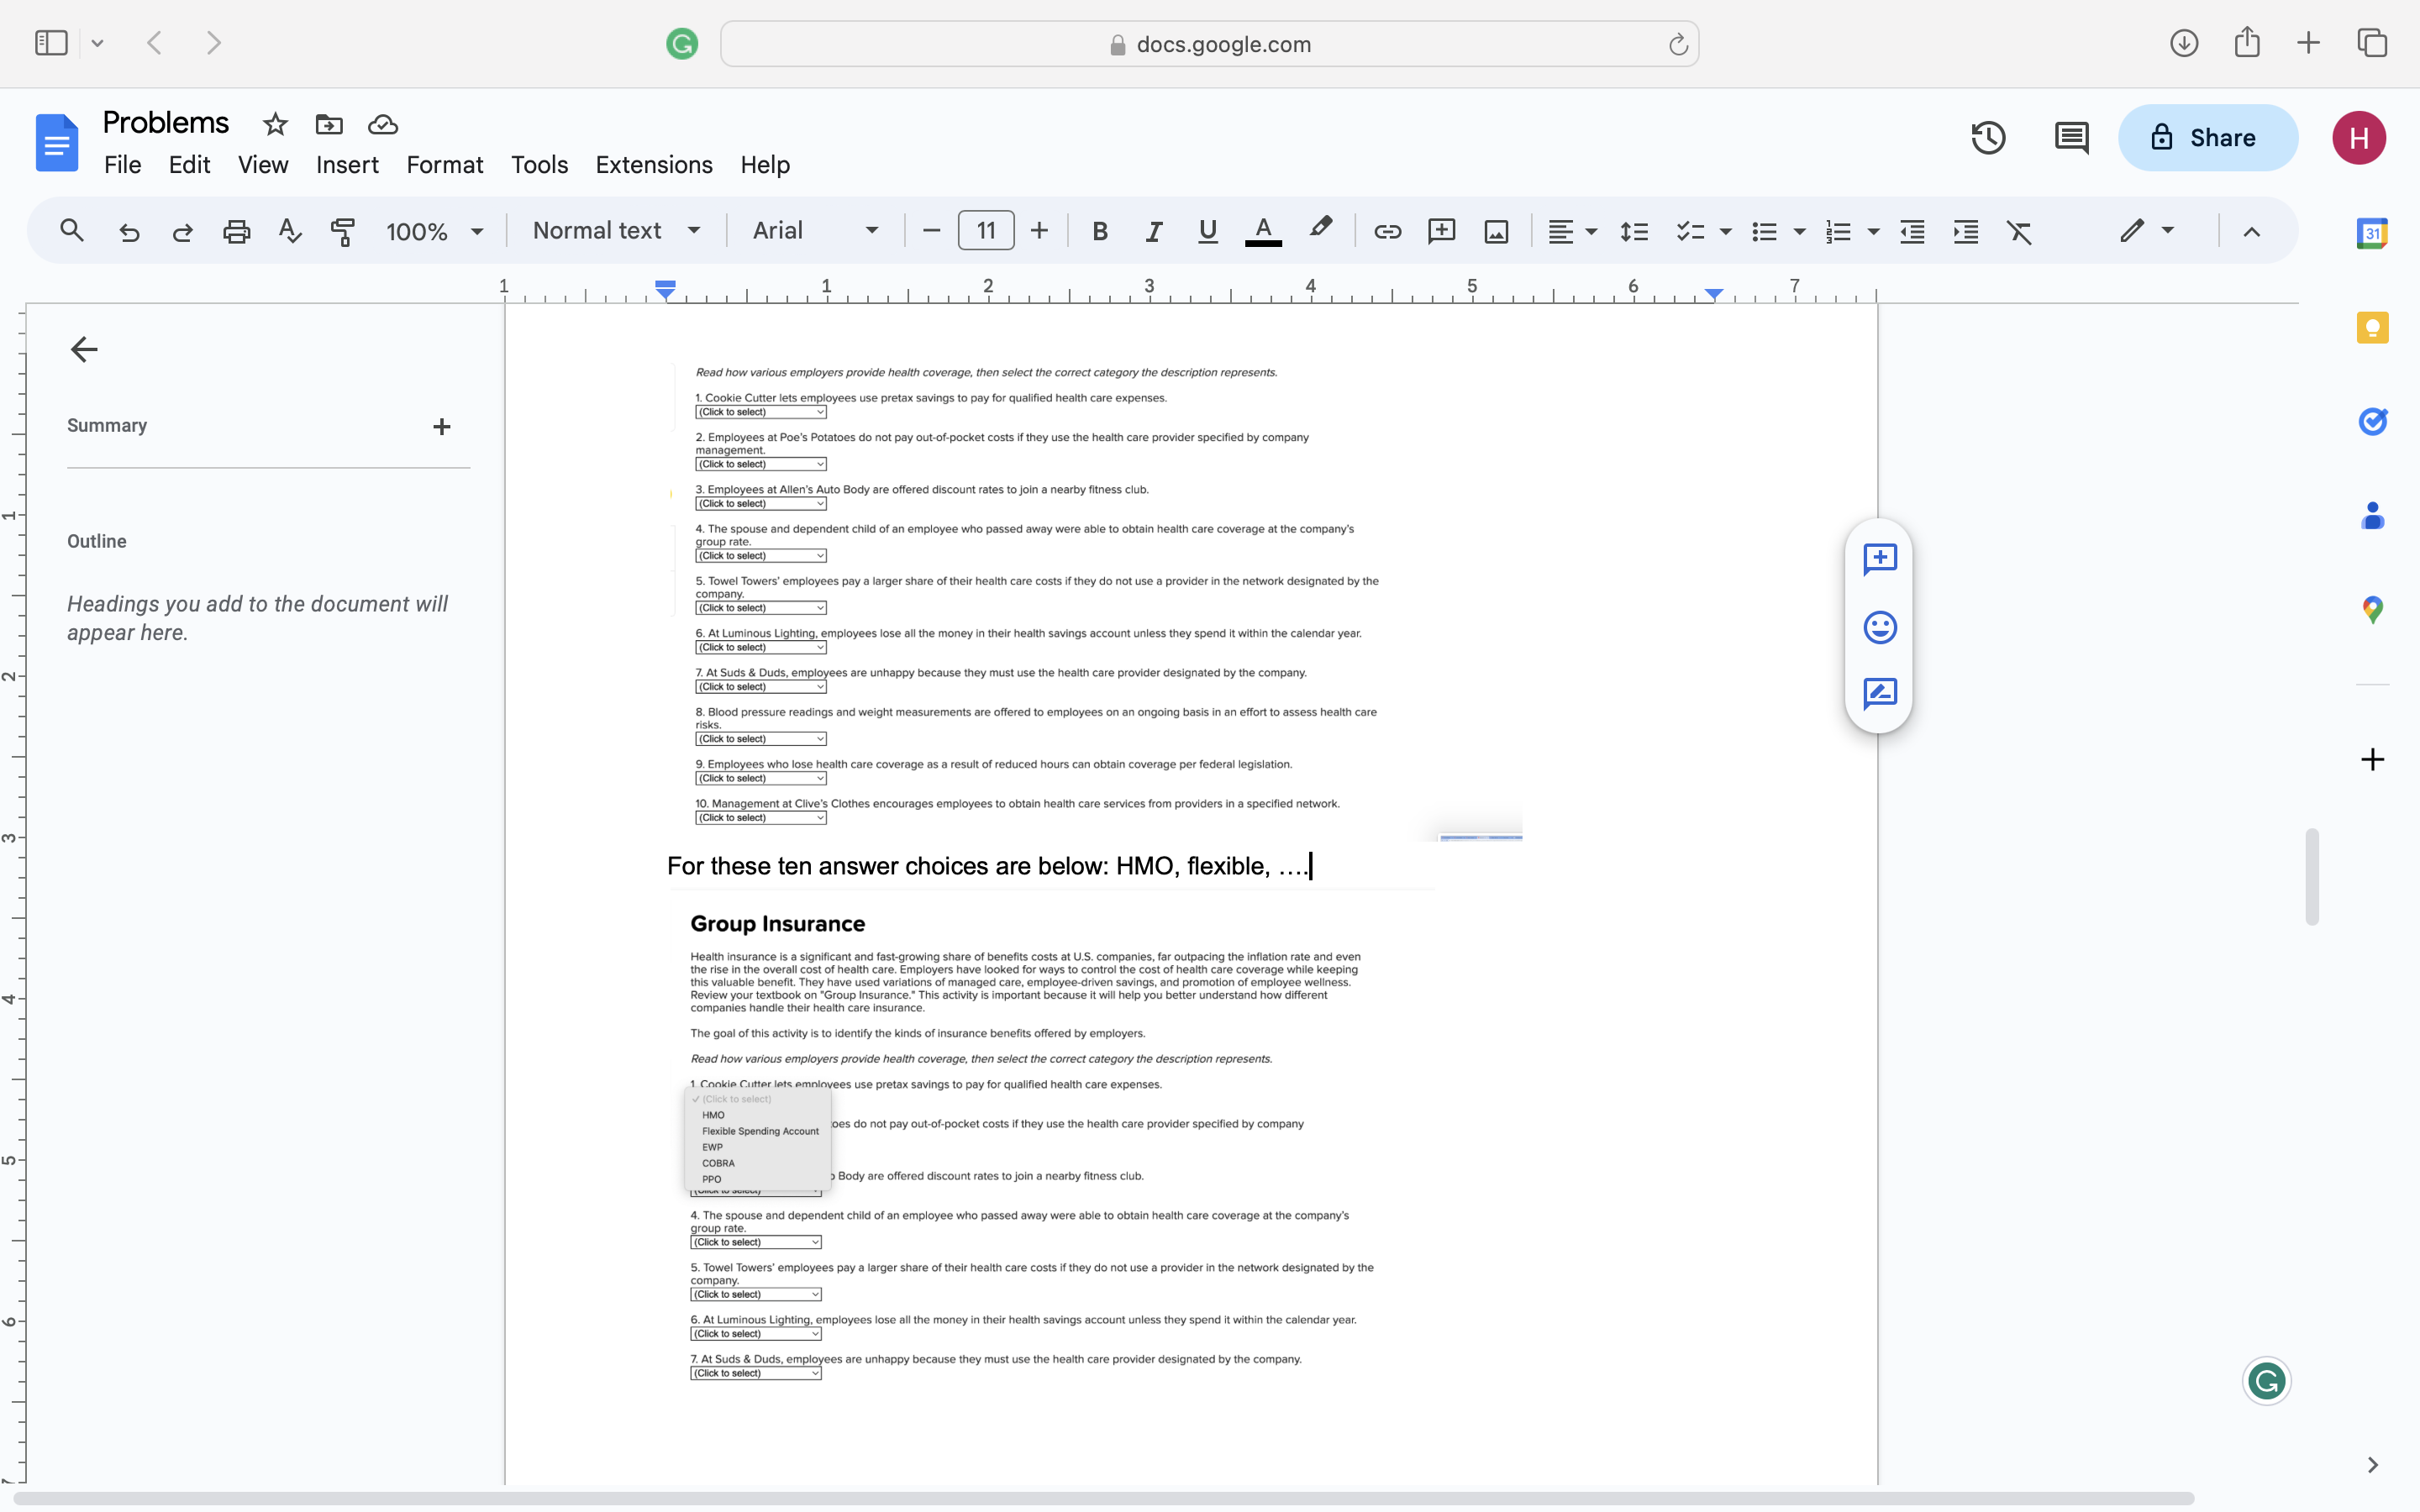
Task: Toggle bold formatting
Action: [x=1100, y=230]
